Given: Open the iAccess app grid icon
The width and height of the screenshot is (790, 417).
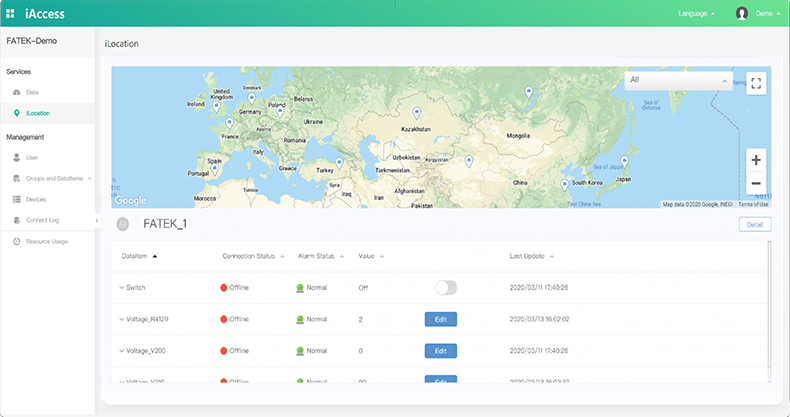Looking at the screenshot, I should 10,14.
